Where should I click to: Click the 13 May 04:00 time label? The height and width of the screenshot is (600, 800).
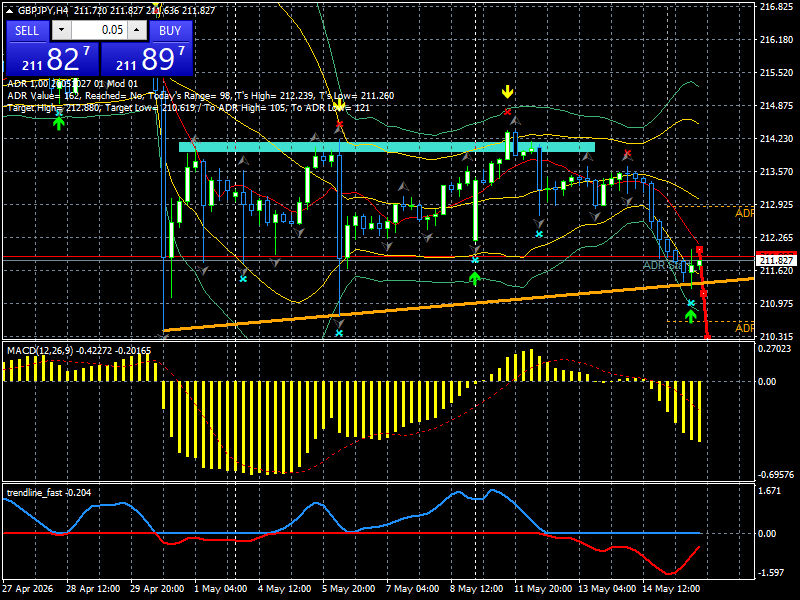tap(608, 589)
